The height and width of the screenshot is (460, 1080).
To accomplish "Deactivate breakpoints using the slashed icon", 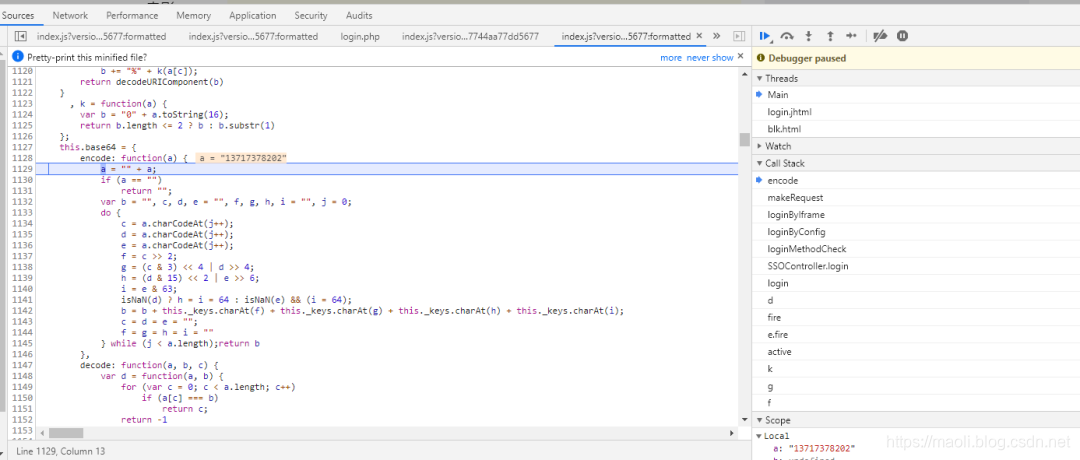I will [x=880, y=36].
